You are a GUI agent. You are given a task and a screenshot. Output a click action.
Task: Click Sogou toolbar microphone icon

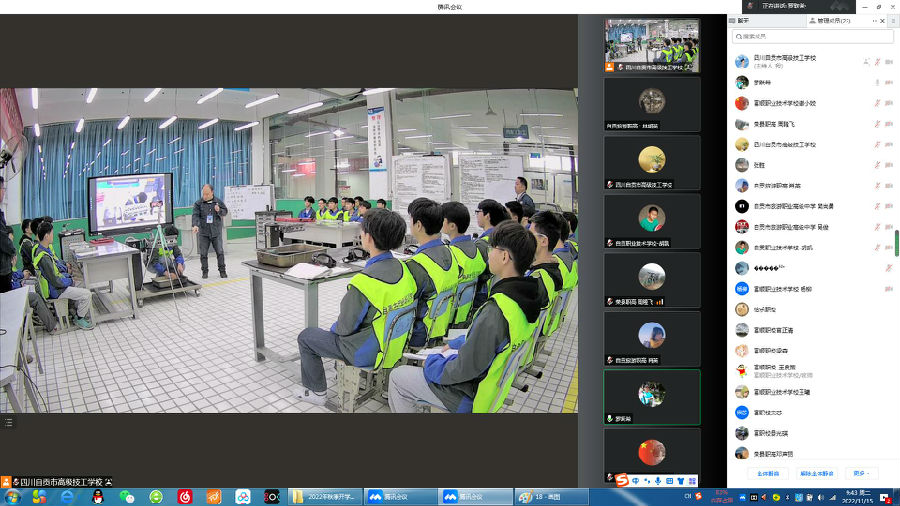[x=658, y=481]
